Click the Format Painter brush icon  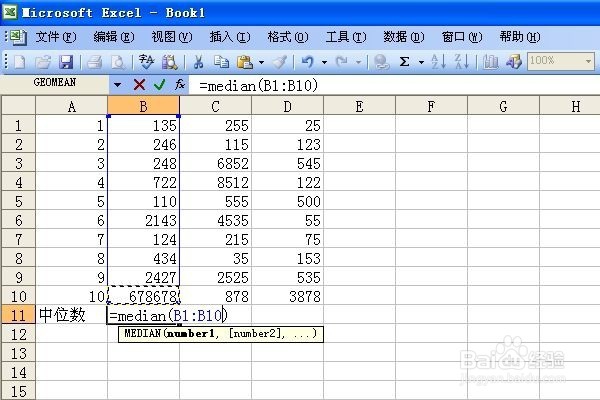click(280, 62)
